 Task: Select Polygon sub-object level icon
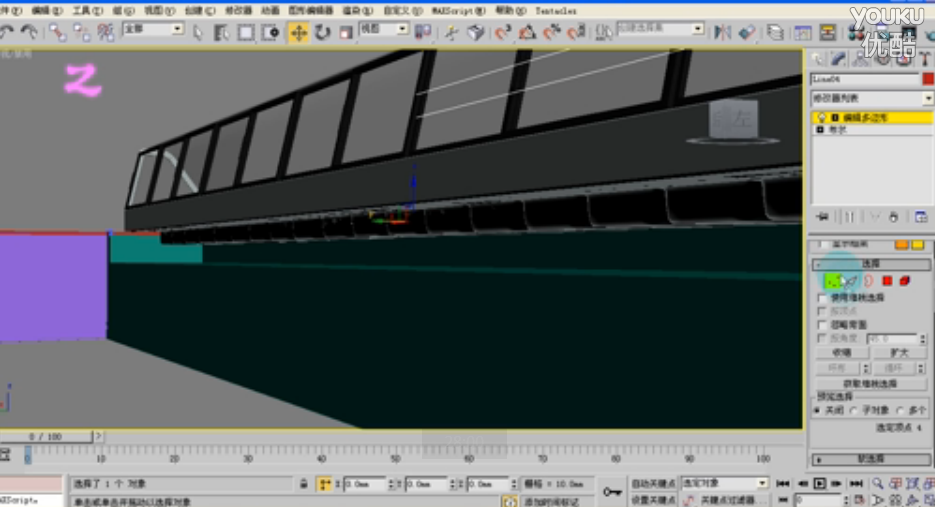[x=887, y=280]
